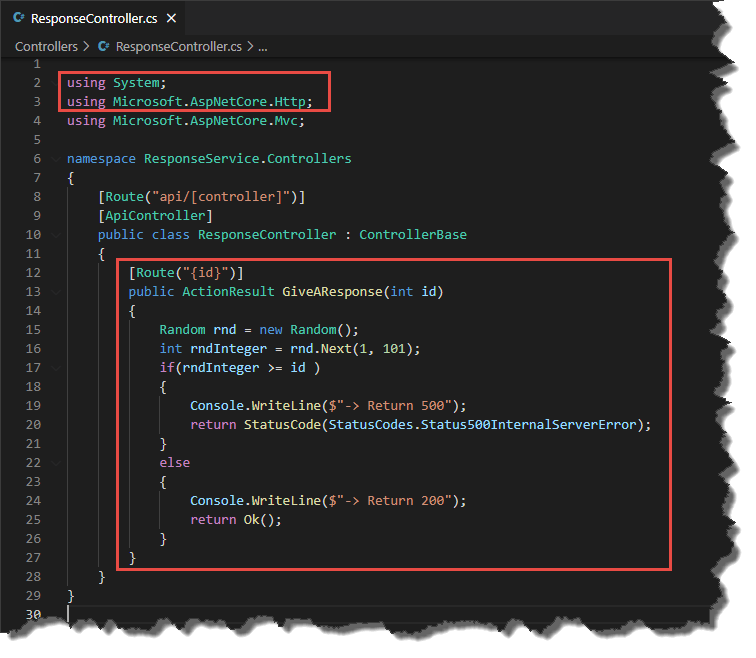Screen dimensions: 756x658
Task: Collapse the if block fold arrow on line 17
Action: tap(56, 368)
